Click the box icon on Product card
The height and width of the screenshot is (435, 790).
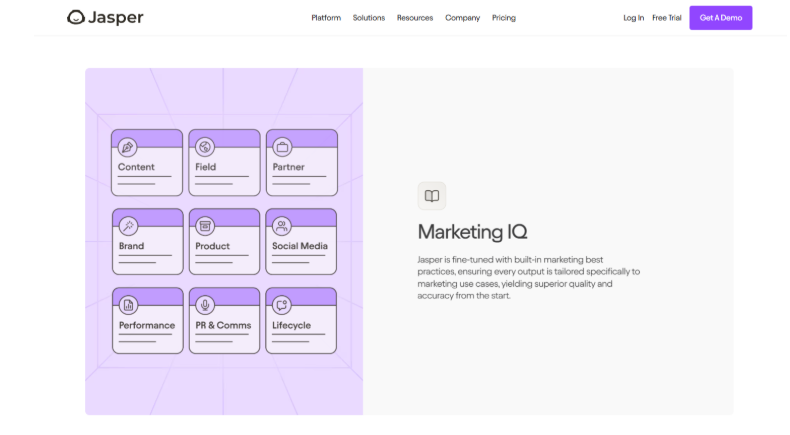coord(205,226)
